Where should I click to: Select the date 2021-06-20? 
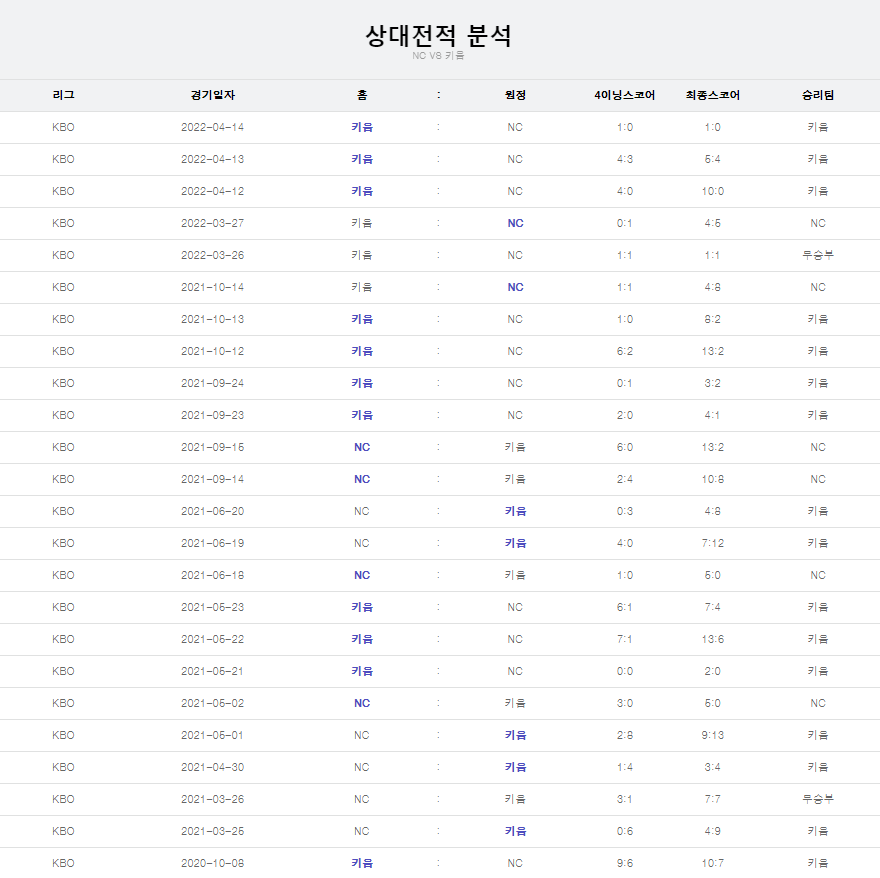pyautogui.click(x=213, y=511)
